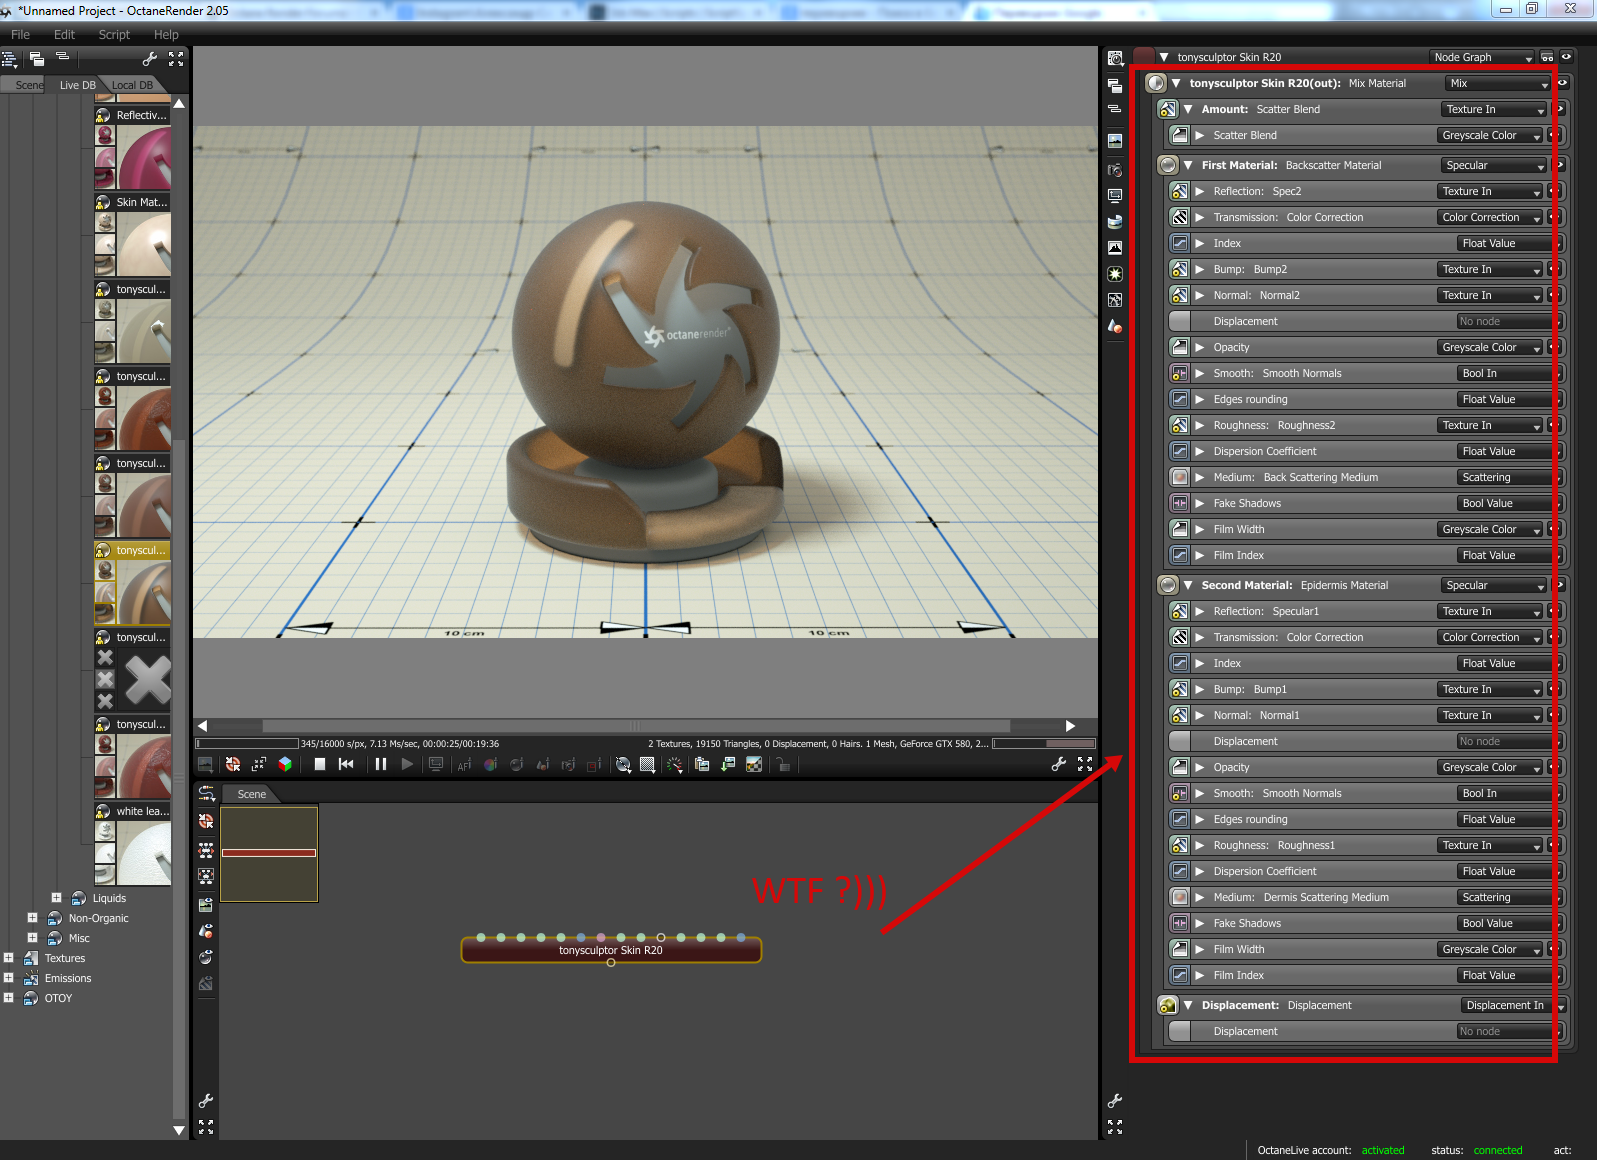Pause the running render
The height and width of the screenshot is (1160, 1597).
tap(381, 764)
